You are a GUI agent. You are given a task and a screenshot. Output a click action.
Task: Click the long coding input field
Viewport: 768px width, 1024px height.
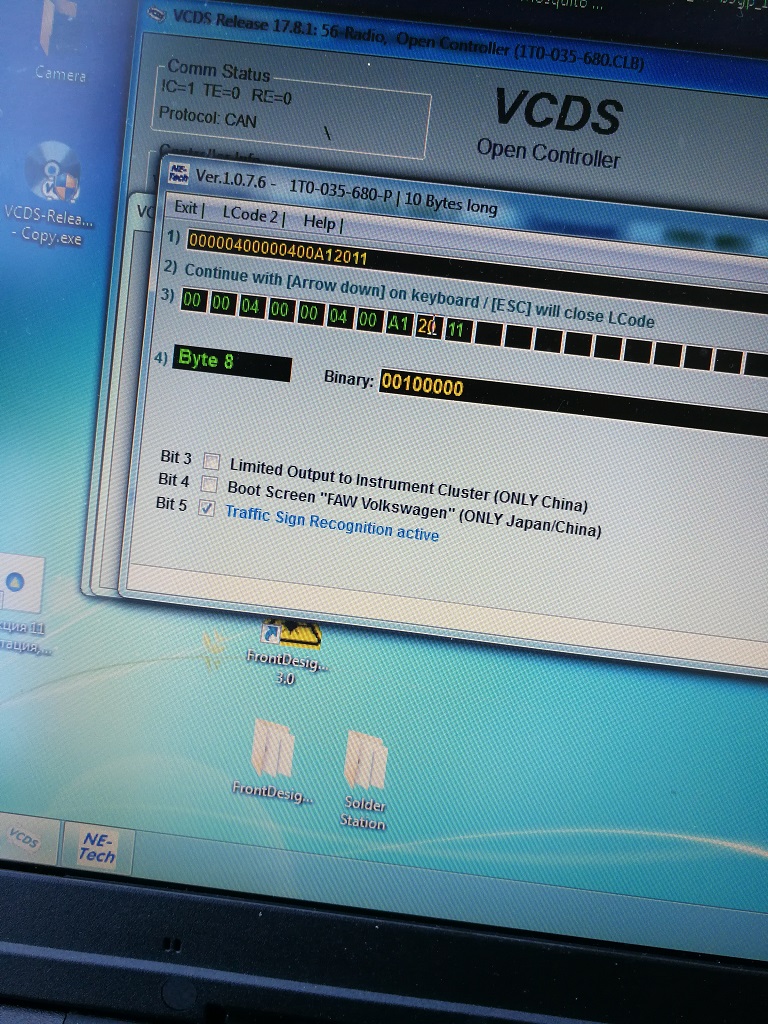[x=278, y=250]
